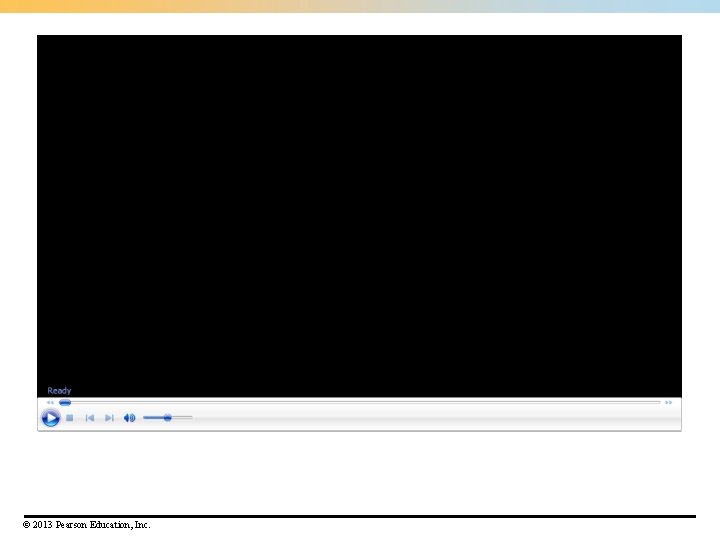Click the seek bar track midpoint
Image resolution: width=720 pixels, height=540 pixels.
pyautogui.click(x=360, y=402)
